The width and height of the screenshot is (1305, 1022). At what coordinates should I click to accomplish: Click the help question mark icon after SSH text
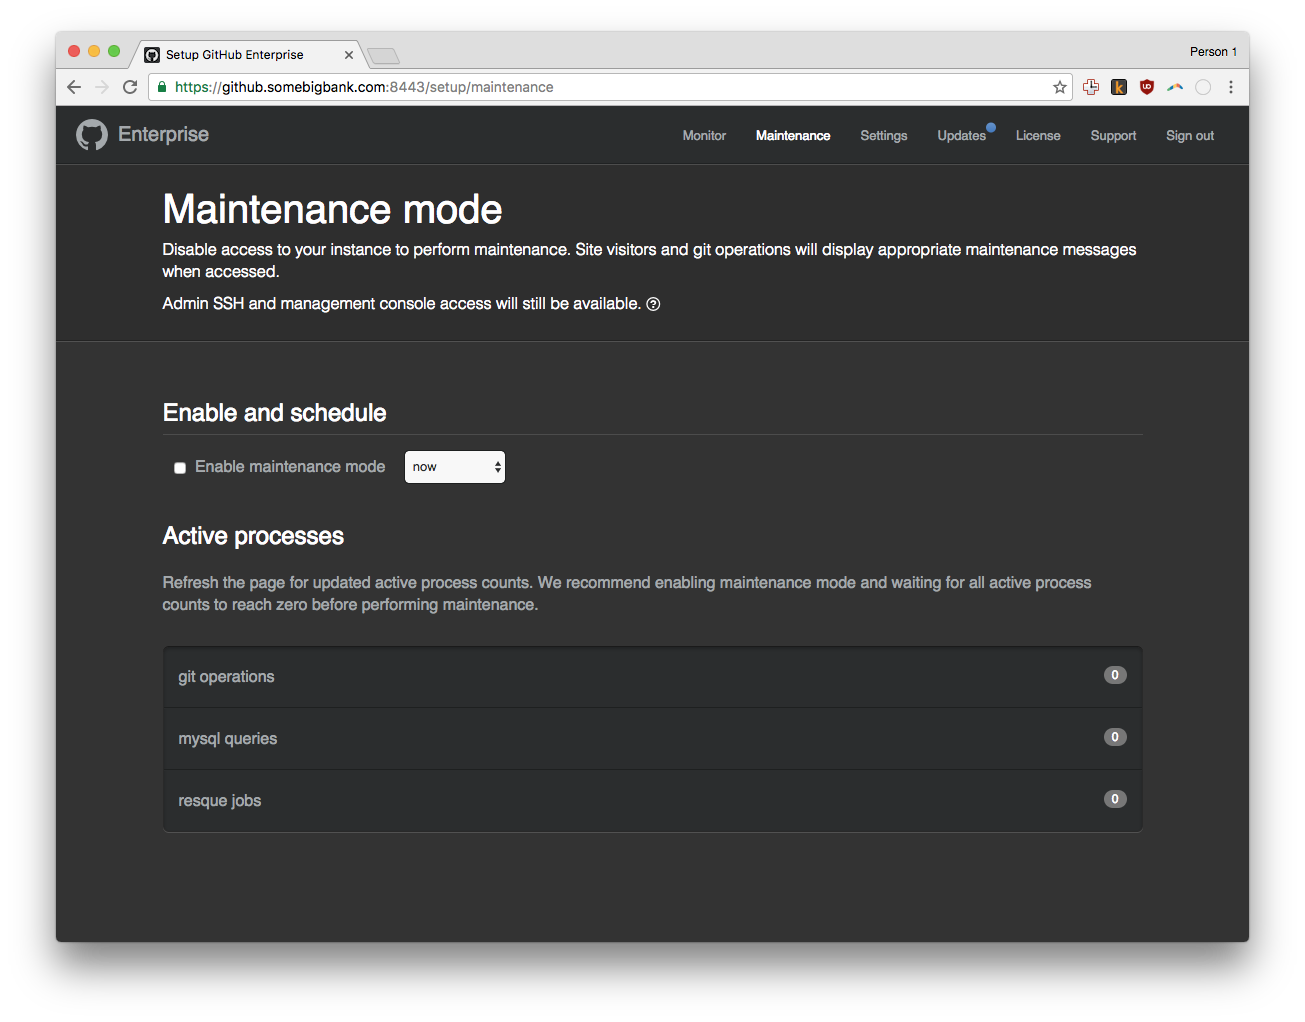coord(653,304)
